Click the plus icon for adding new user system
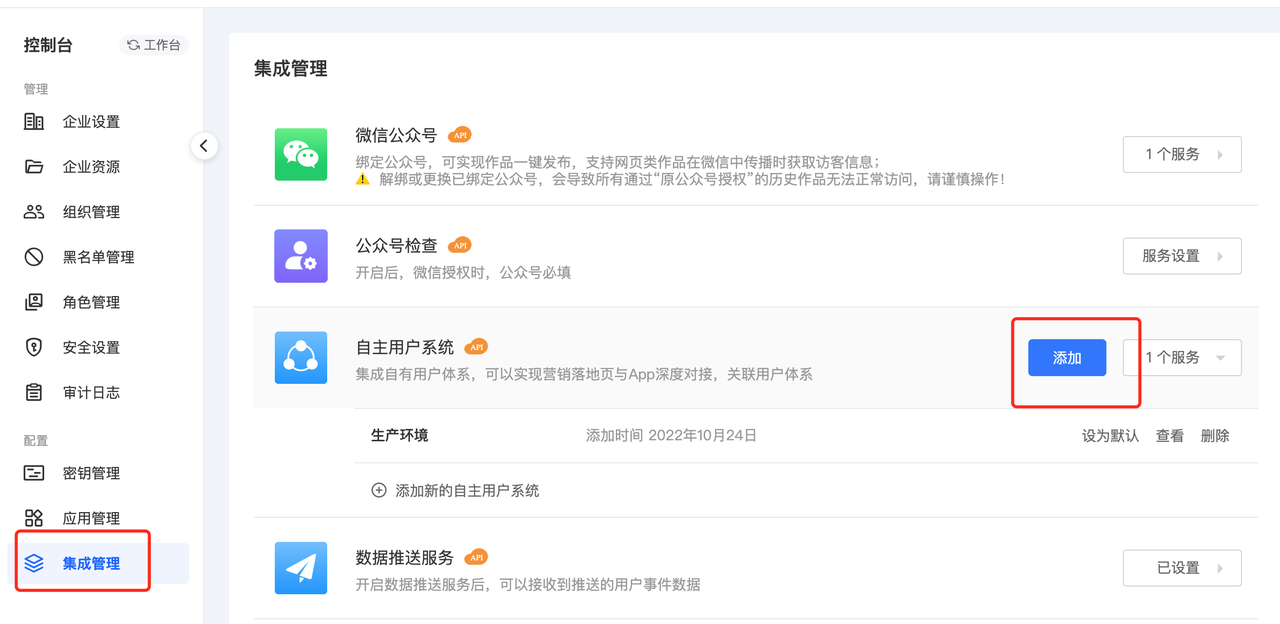 point(379,490)
